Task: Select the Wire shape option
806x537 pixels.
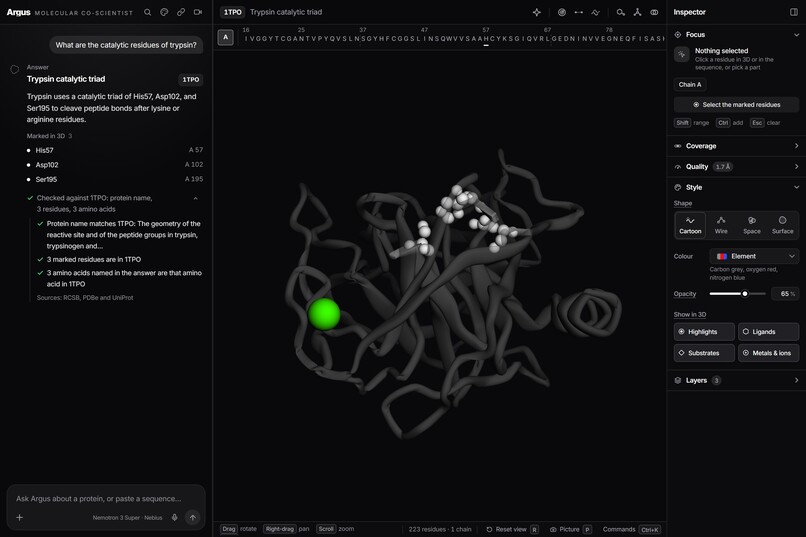Action: click(x=721, y=225)
